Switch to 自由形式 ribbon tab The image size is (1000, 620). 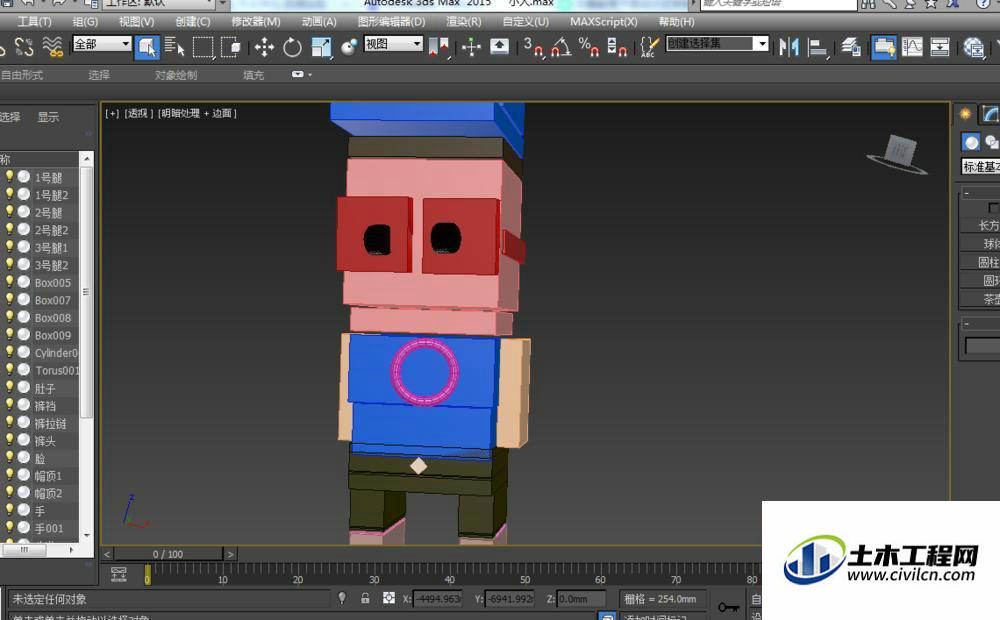tap(21, 75)
